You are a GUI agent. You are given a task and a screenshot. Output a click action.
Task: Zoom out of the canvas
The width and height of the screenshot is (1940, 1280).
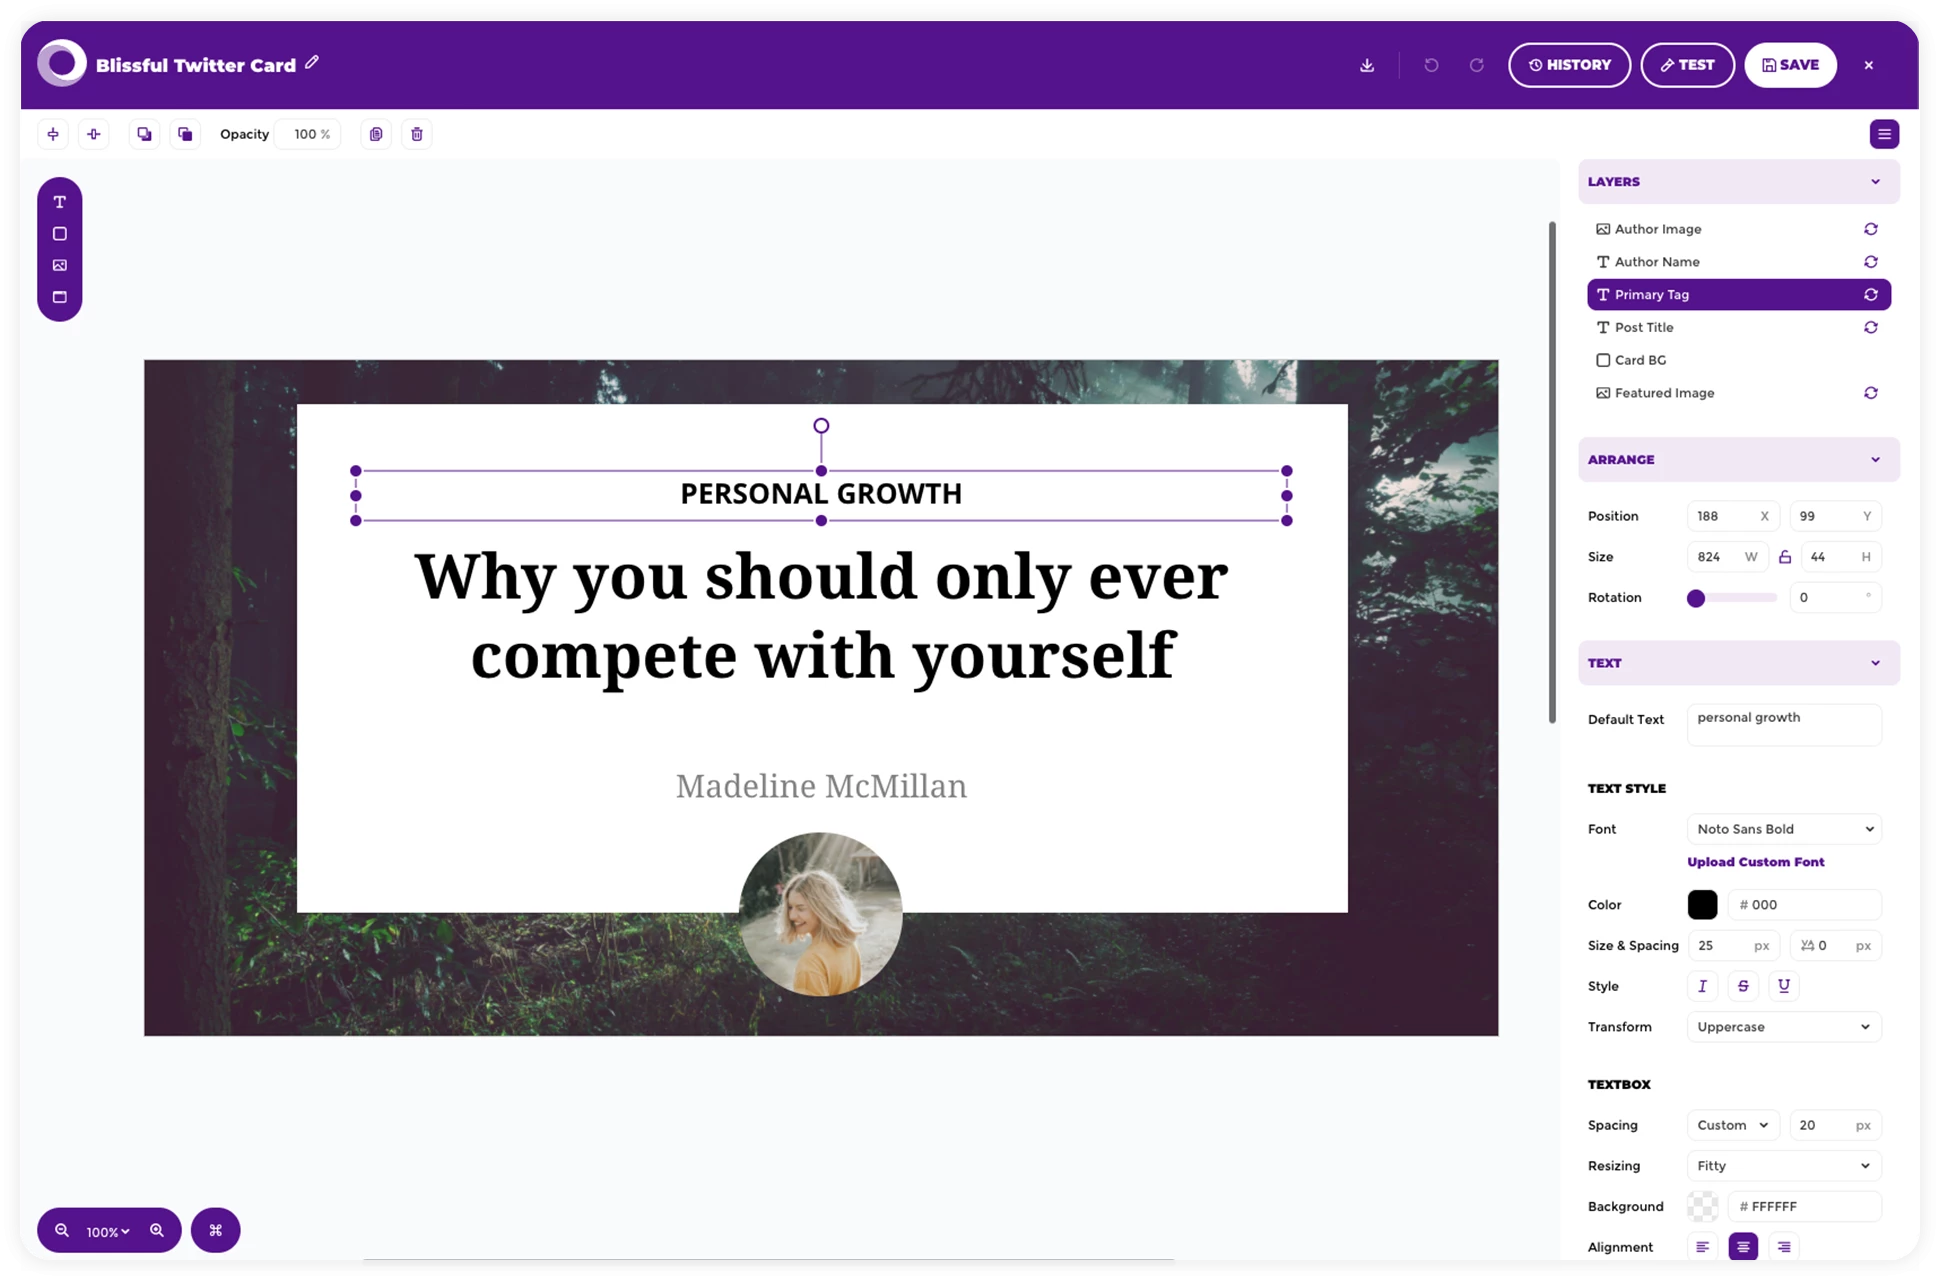tap(62, 1231)
